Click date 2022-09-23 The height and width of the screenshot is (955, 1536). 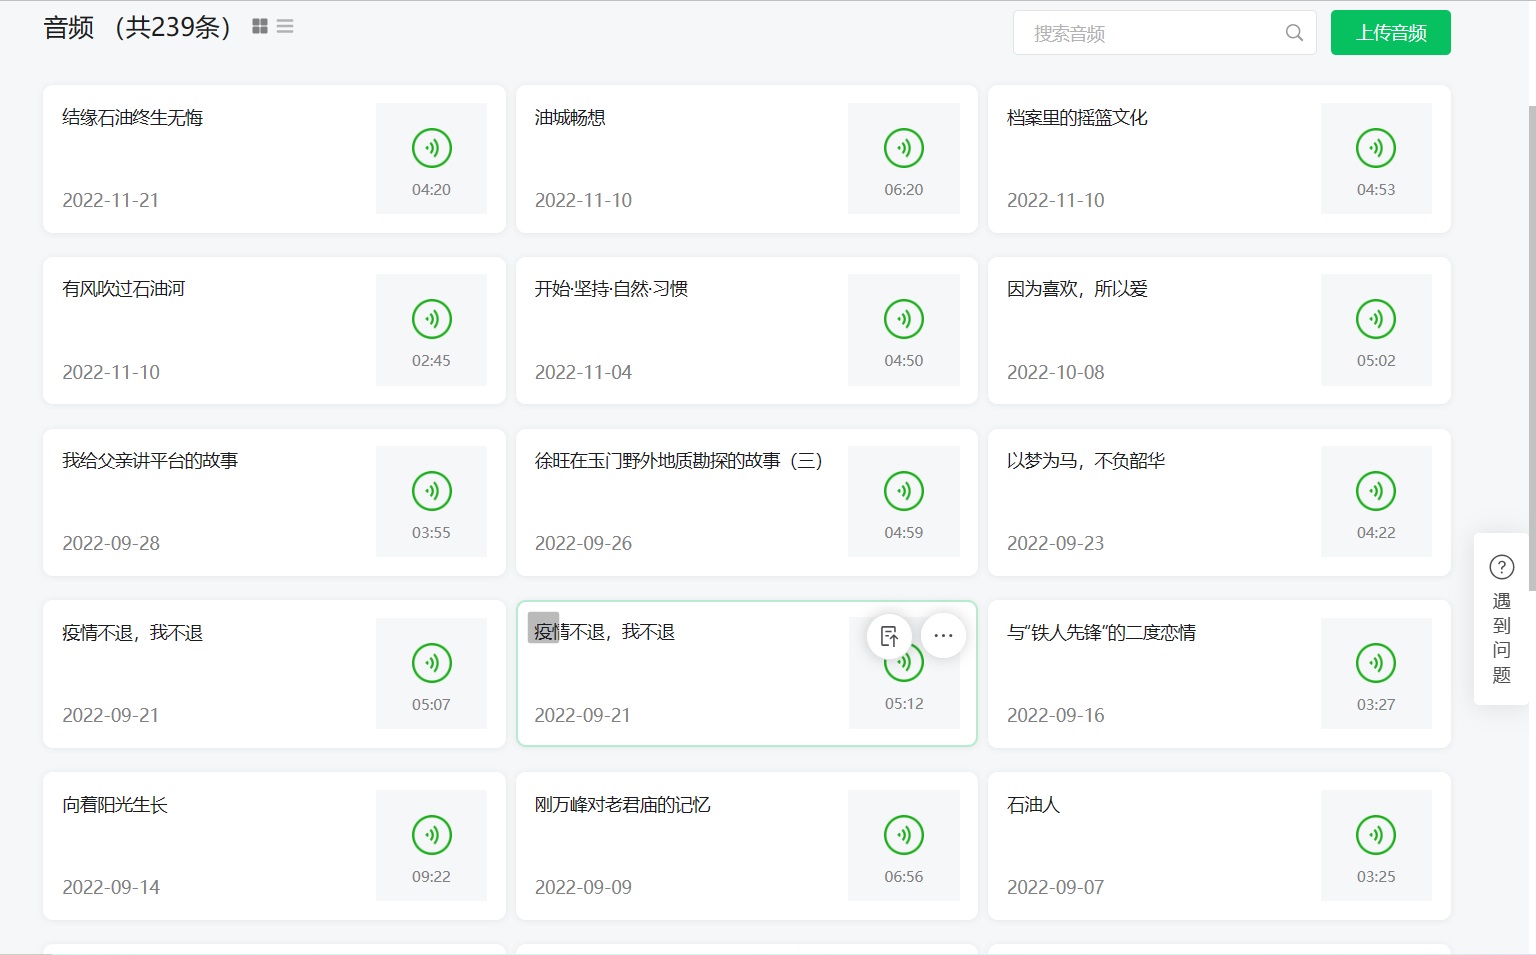click(x=1056, y=543)
